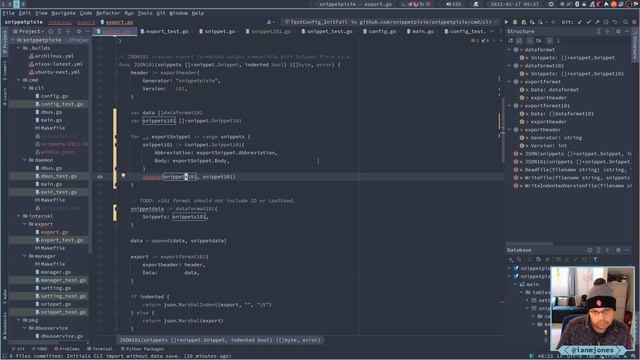Commit changes using the Git checkmark icon
The height and width of the screenshot is (360, 640).
[x=589, y=22]
